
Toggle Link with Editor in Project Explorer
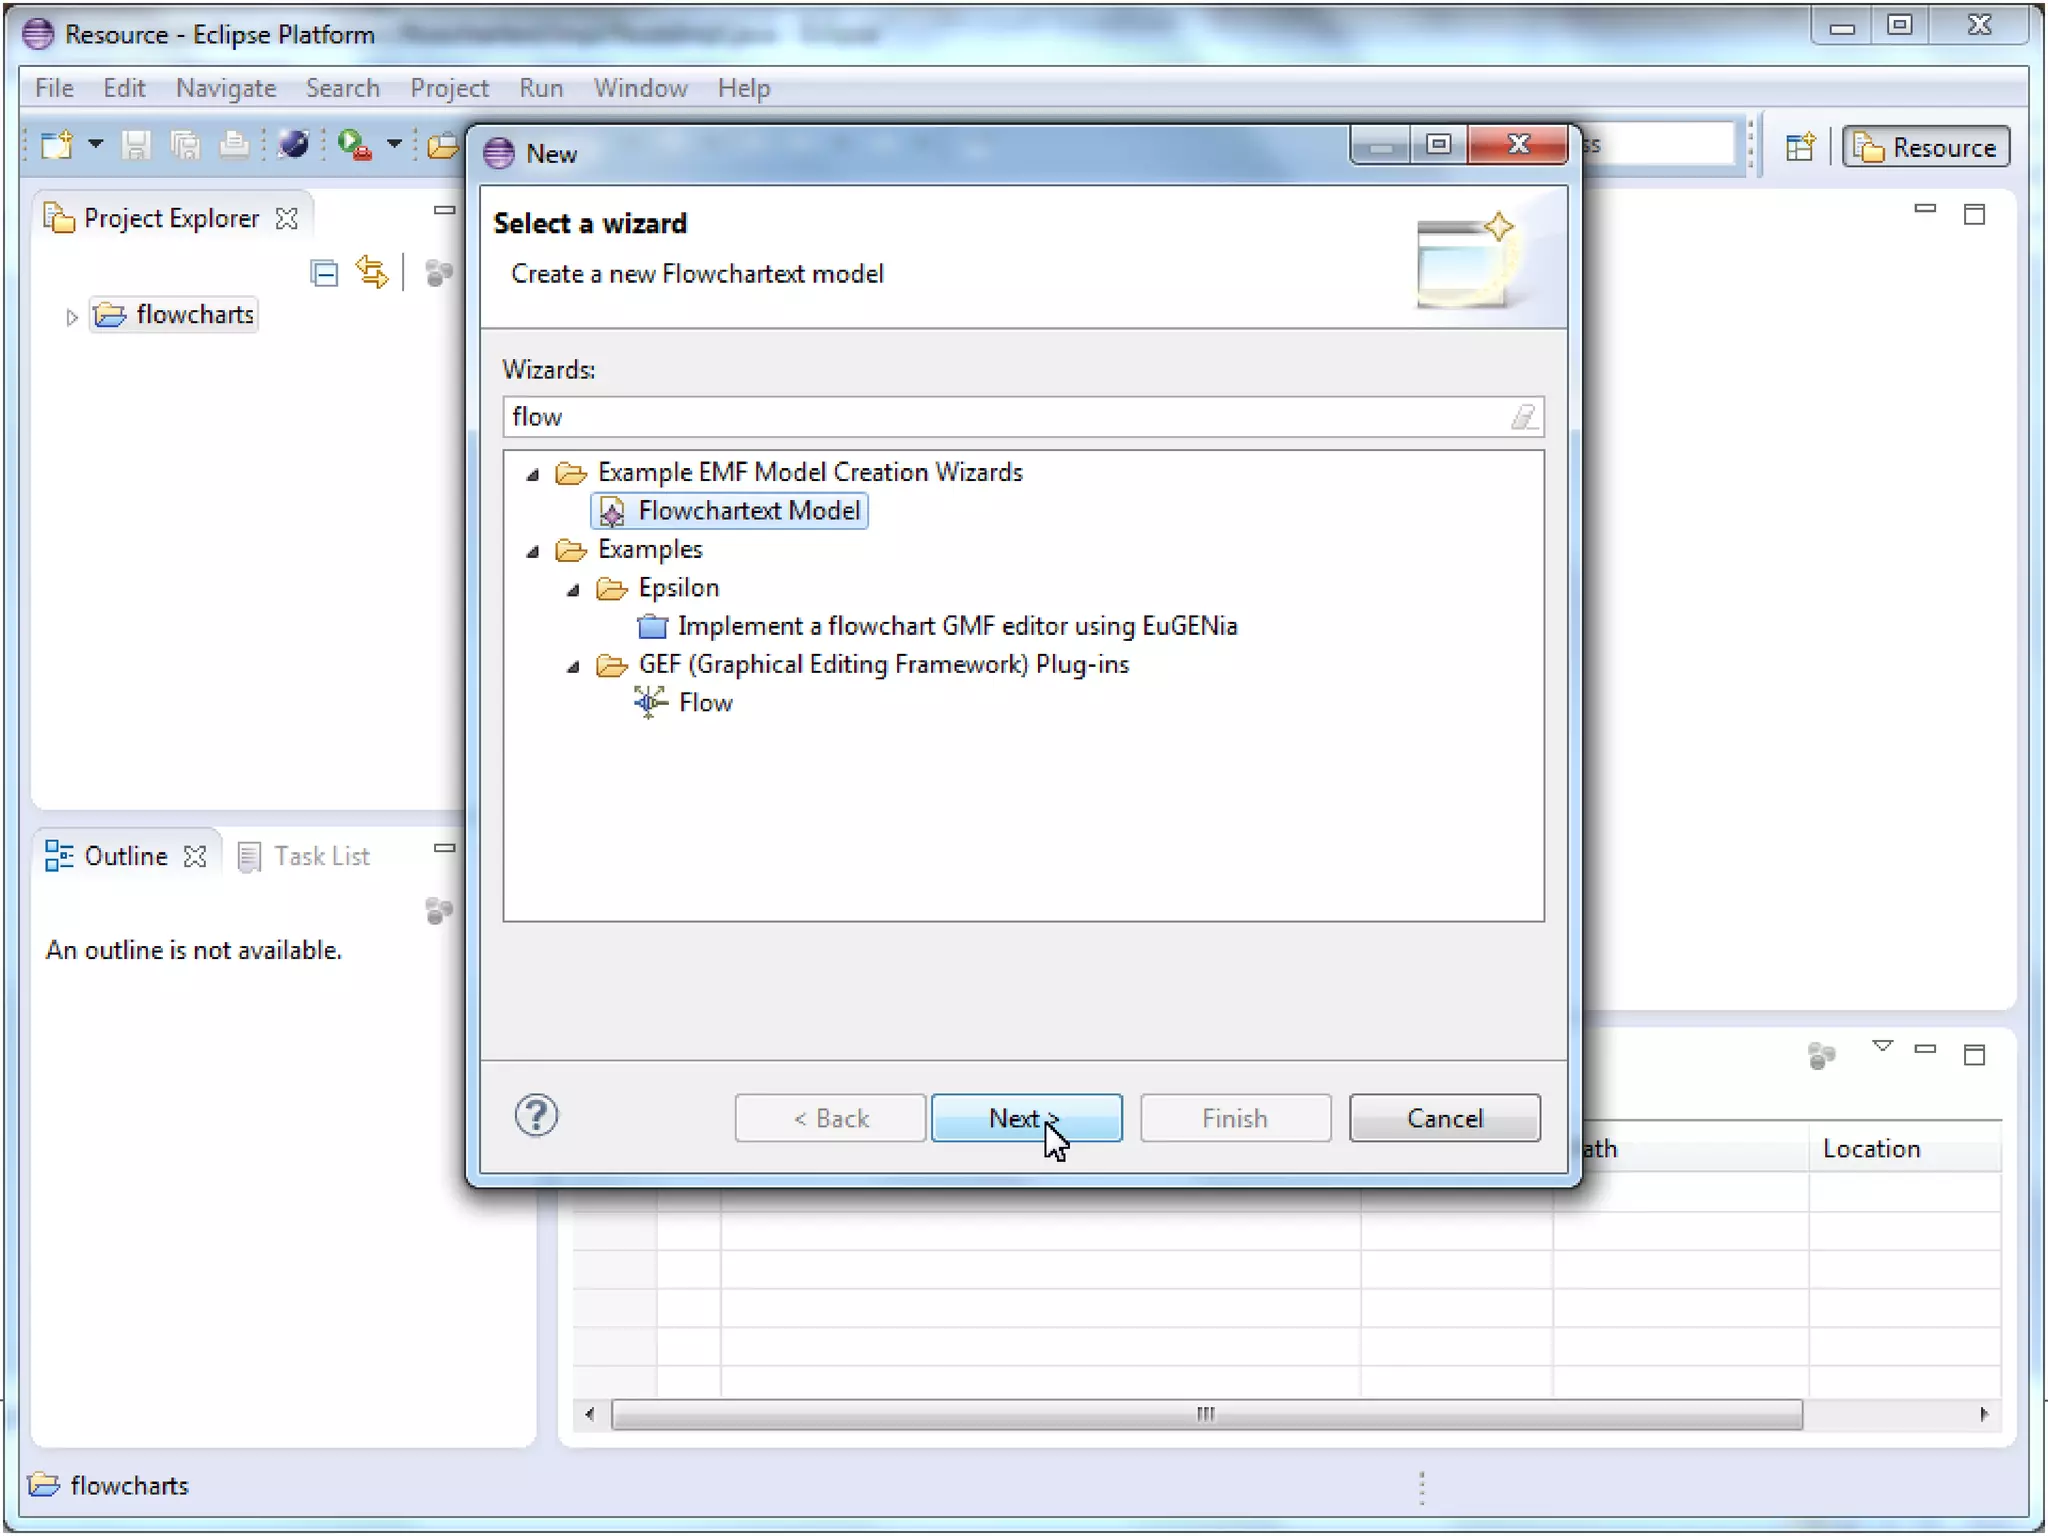[372, 273]
